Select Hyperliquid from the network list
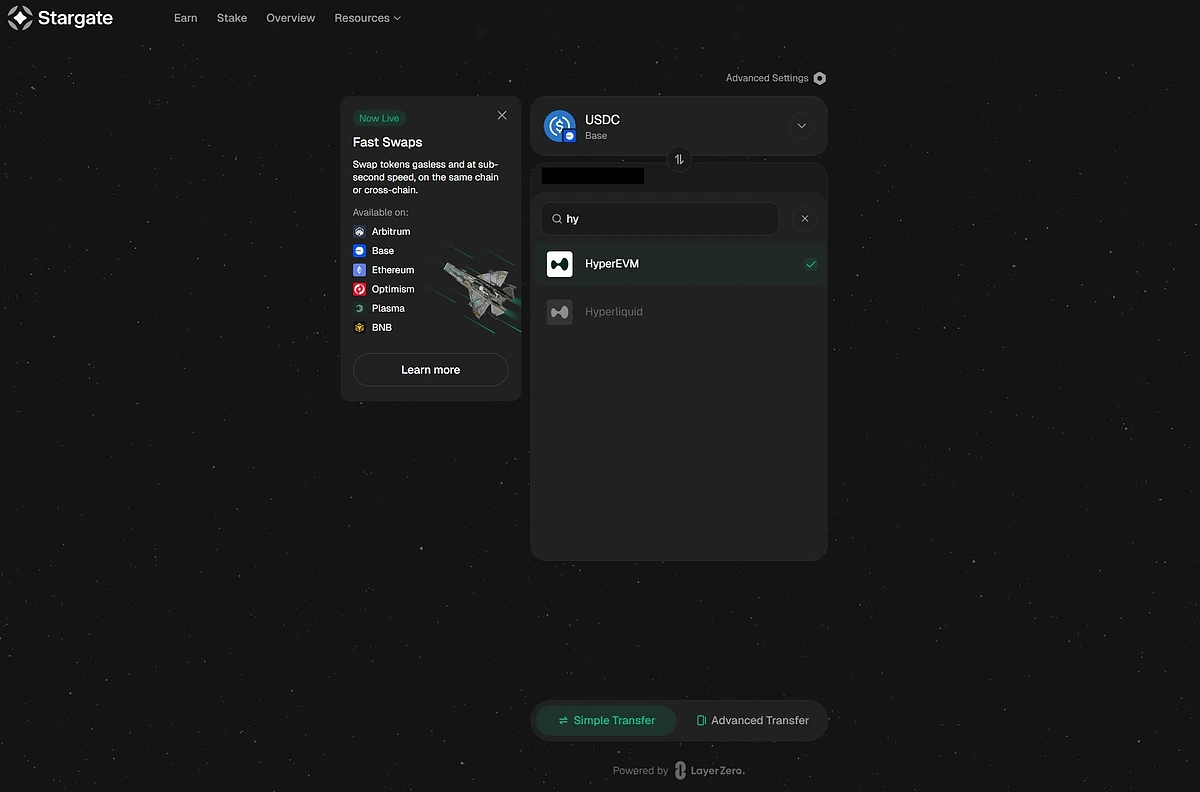This screenshot has height=792, width=1200. click(x=613, y=312)
